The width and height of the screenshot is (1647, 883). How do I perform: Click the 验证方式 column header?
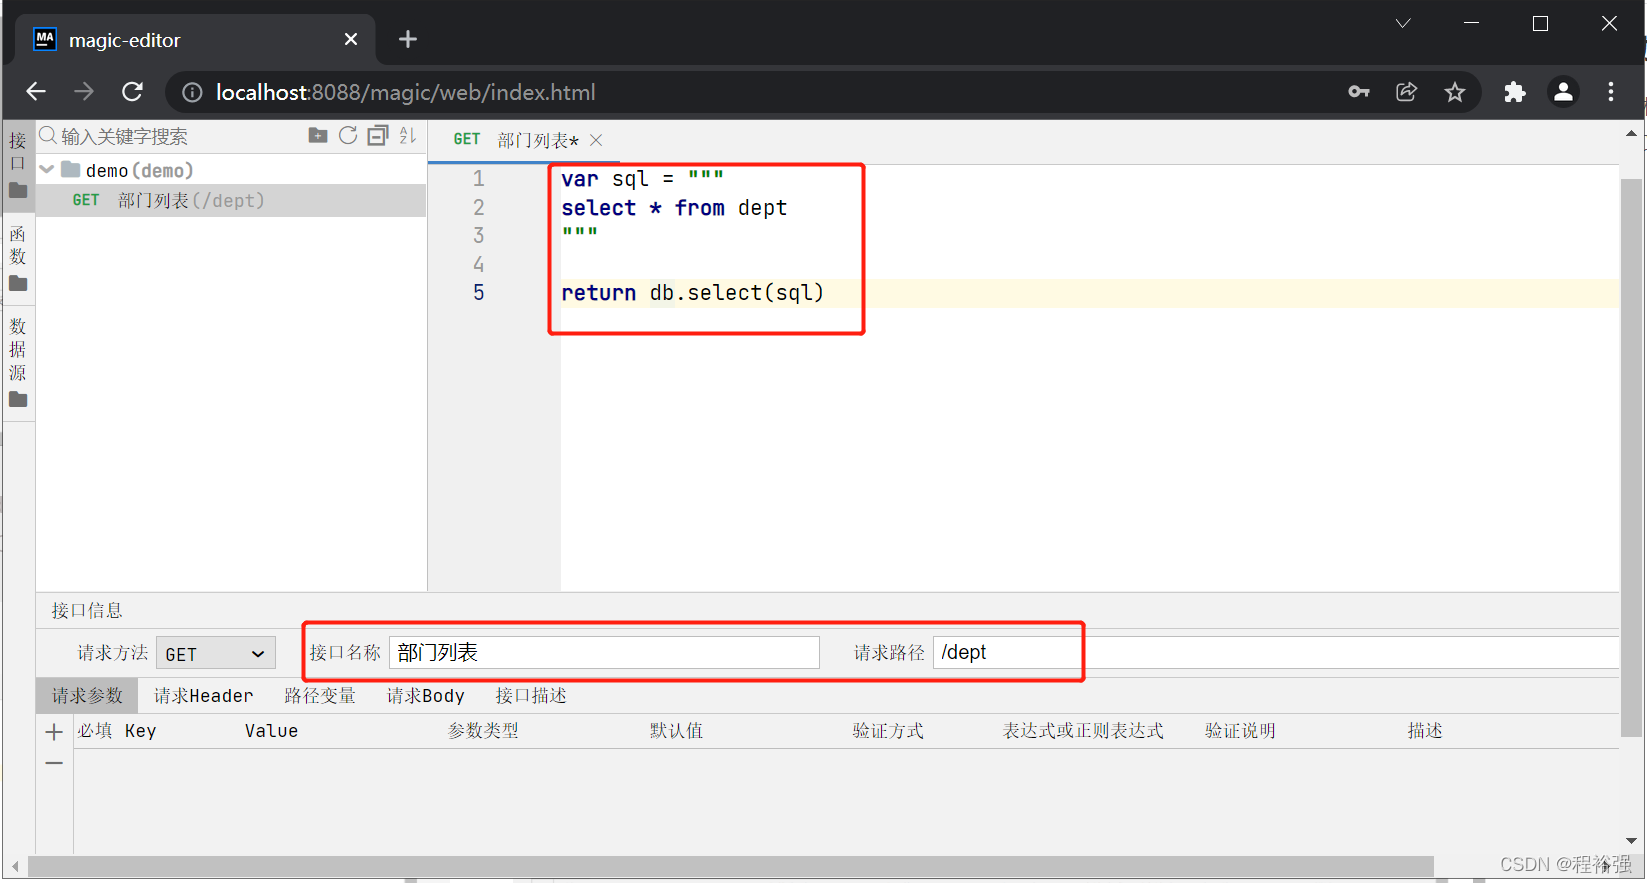coord(888,731)
